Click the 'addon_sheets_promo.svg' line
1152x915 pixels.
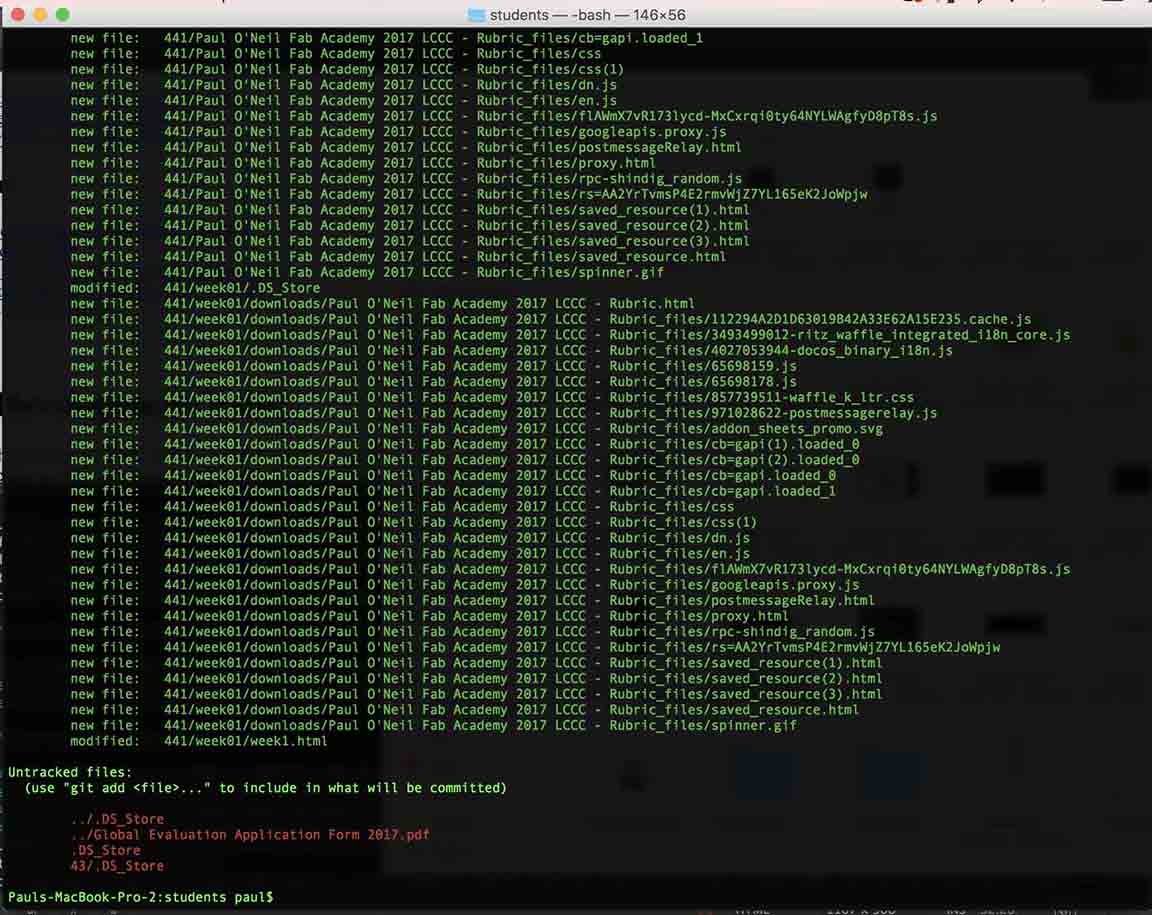[x=476, y=428]
